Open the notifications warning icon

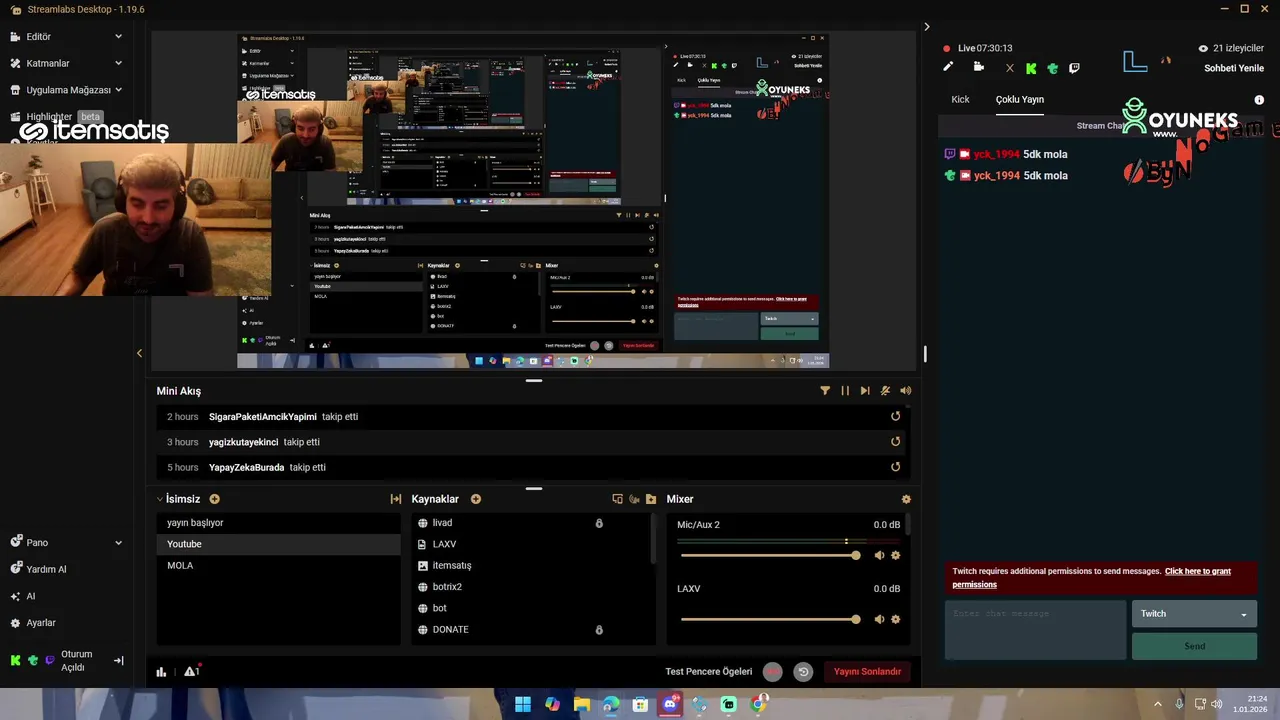(191, 671)
